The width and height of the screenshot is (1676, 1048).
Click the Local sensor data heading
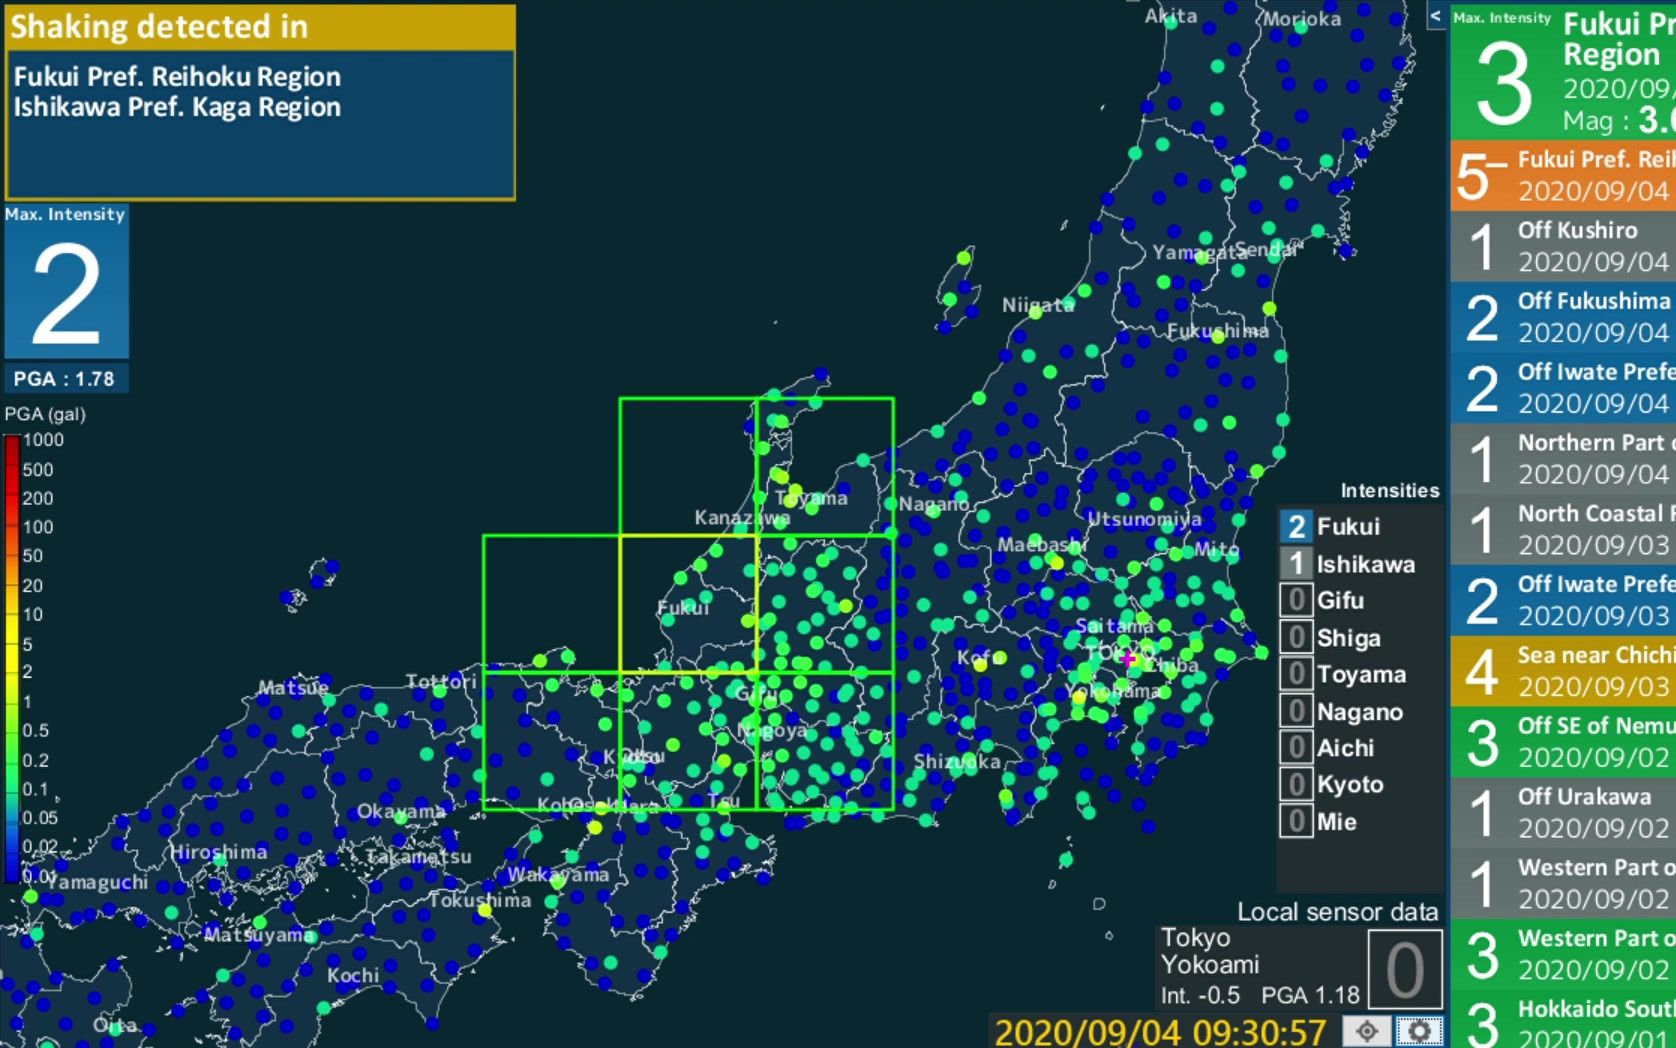(1337, 912)
